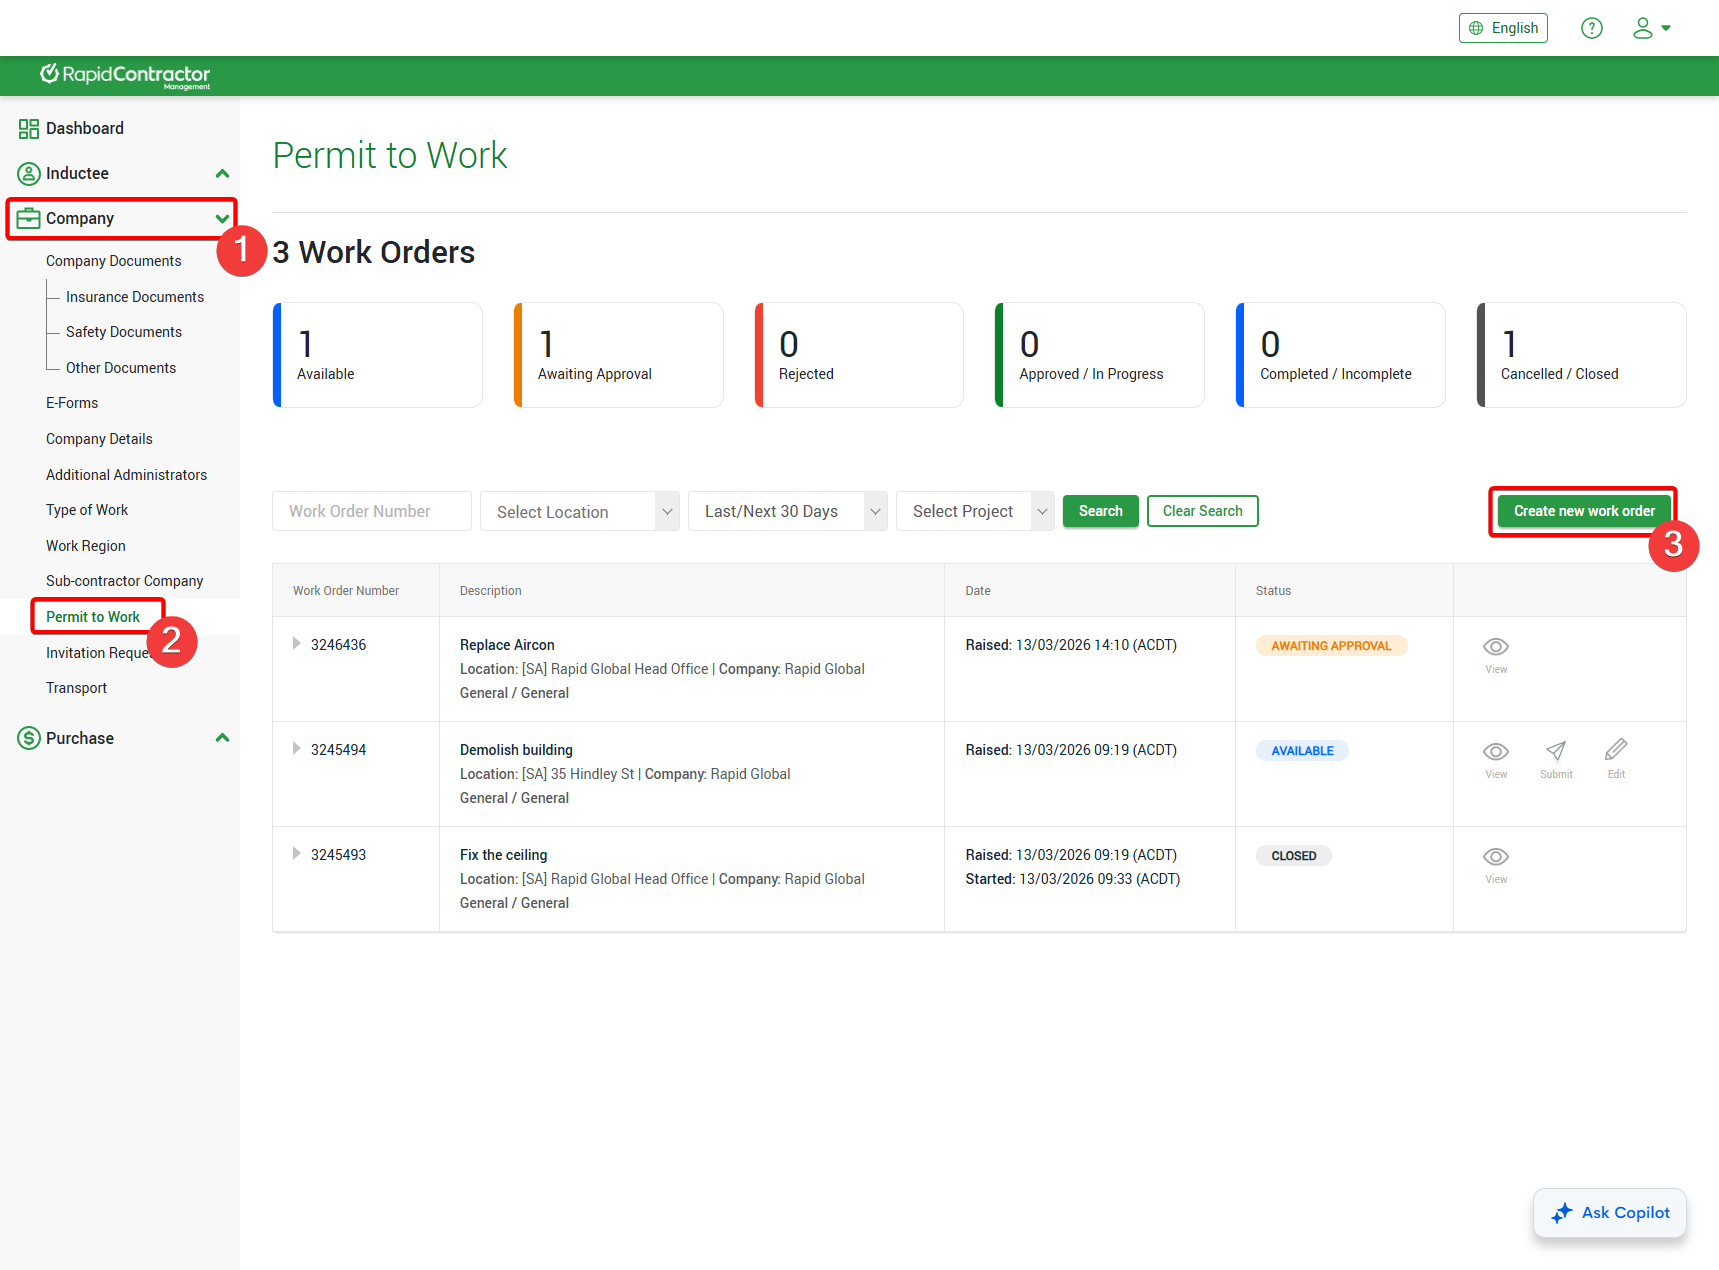Filter by the Awaiting Approval status card
This screenshot has width=1719, height=1270.
coord(618,355)
